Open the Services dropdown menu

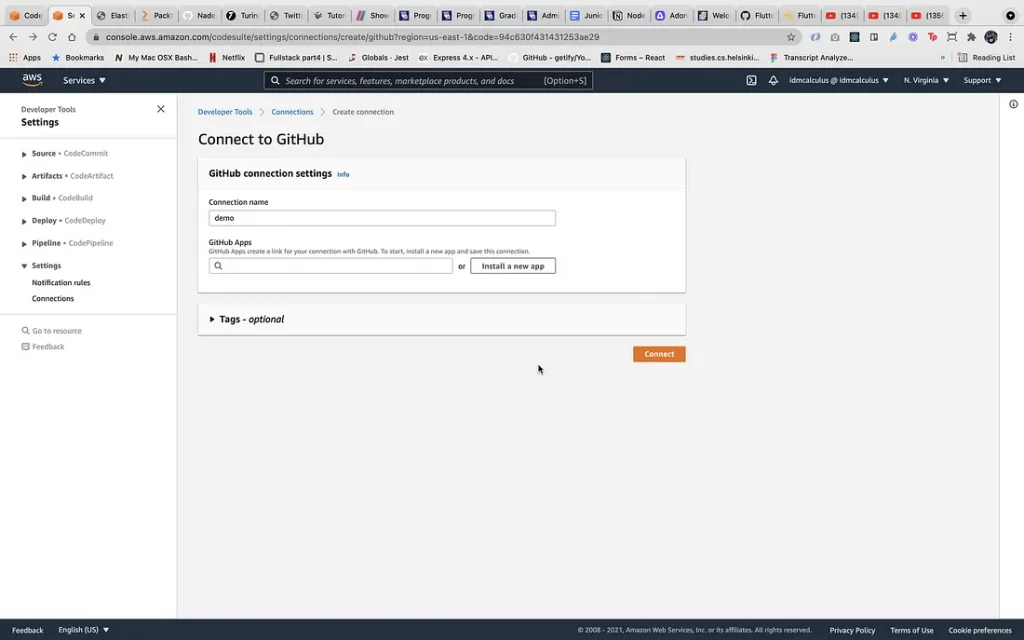tap(84, 80)
